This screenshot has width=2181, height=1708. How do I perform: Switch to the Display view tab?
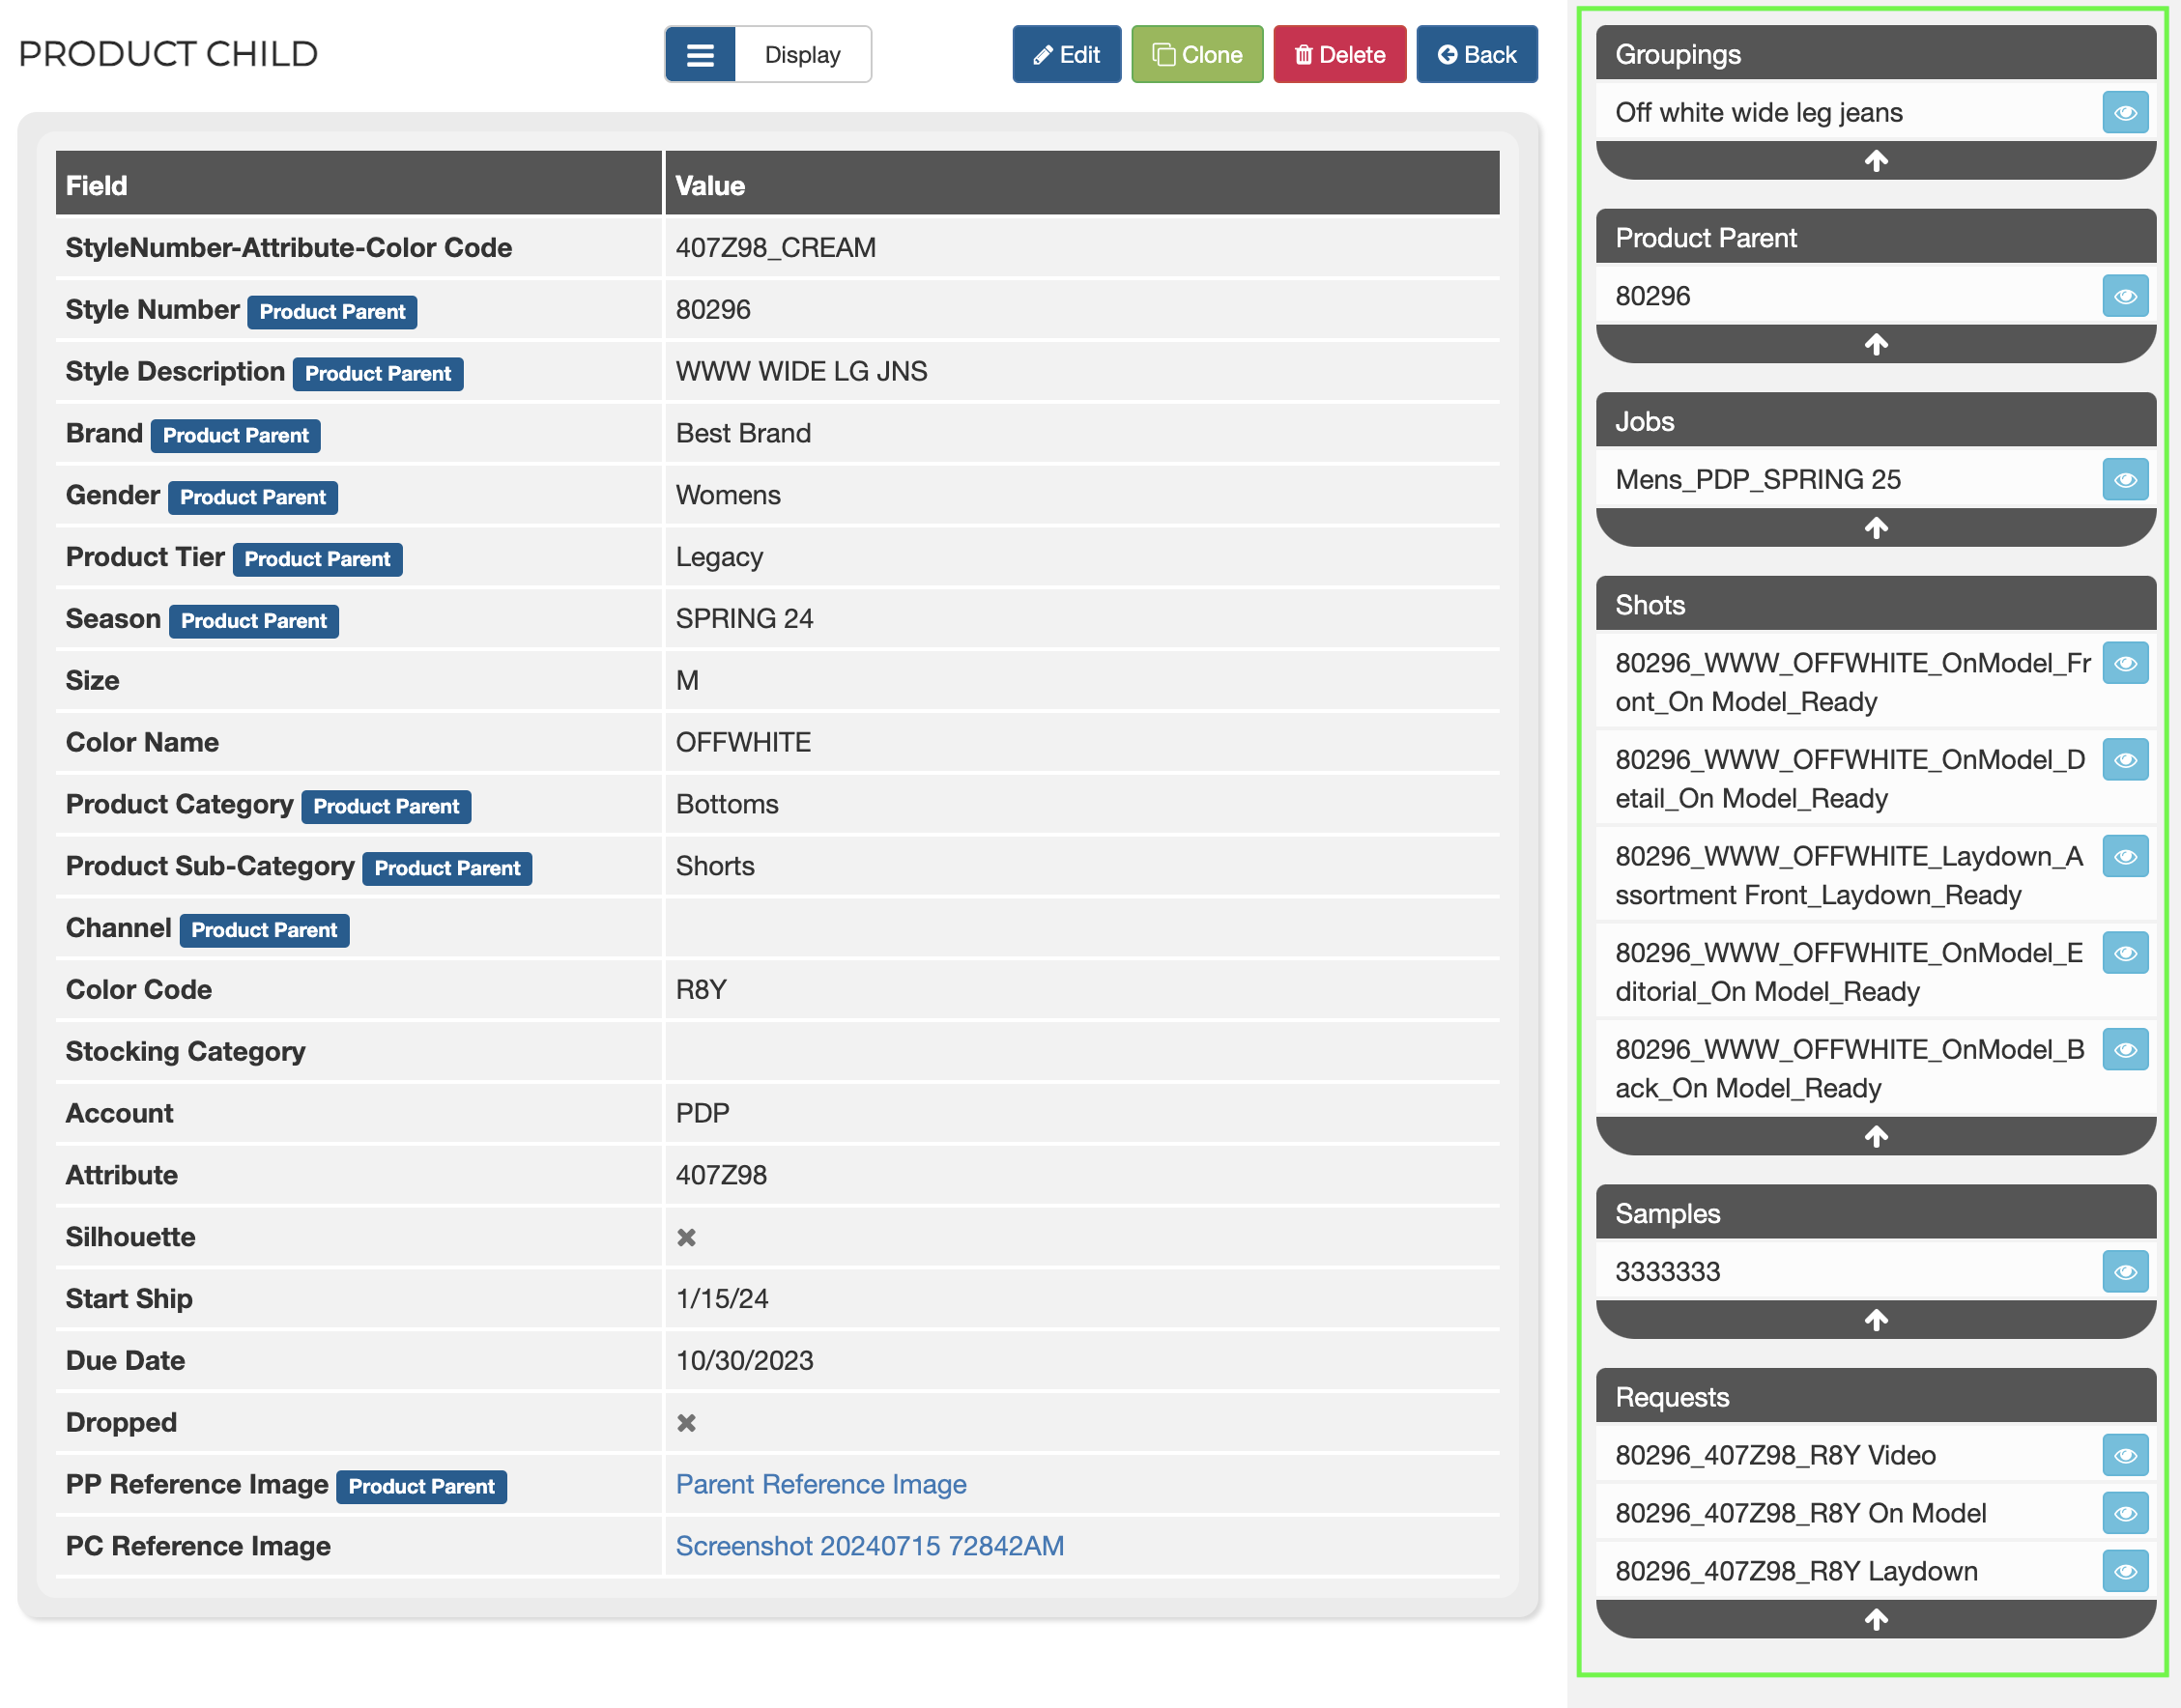802,55
